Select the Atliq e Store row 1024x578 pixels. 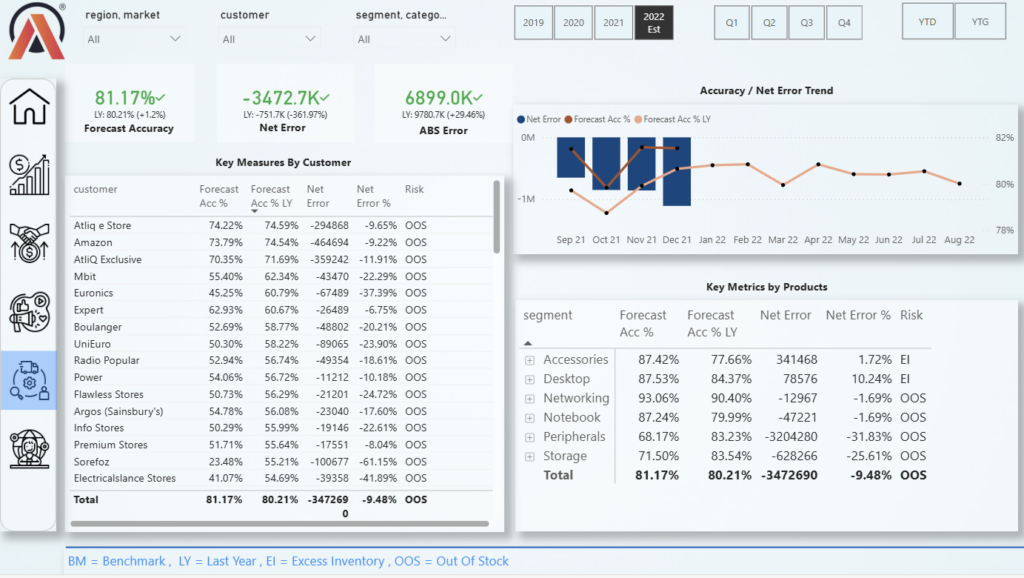[250, 225]
